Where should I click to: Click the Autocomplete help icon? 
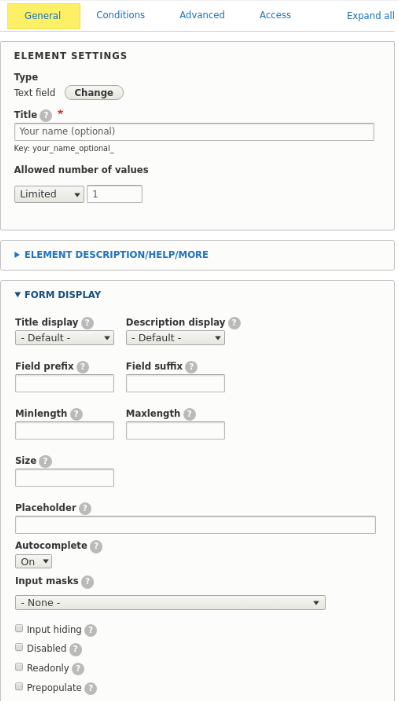(x=96, y=547)
